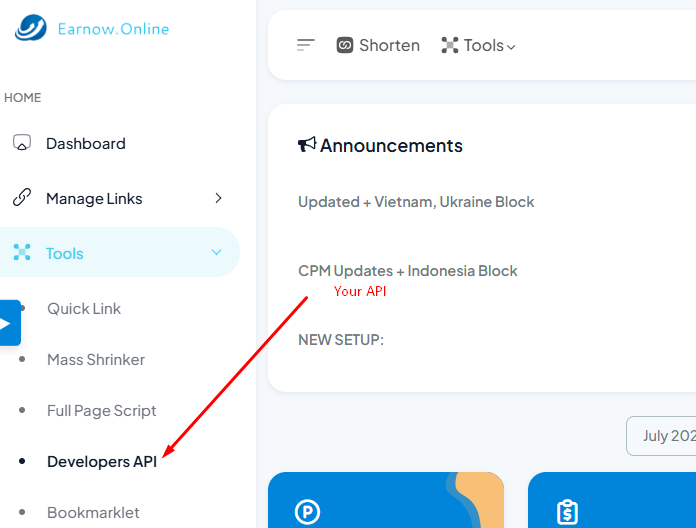The width and height of the screenshot is (696, 528).
Task: Expand the Manage Links chevron arrow
Action: click(218, 198)
